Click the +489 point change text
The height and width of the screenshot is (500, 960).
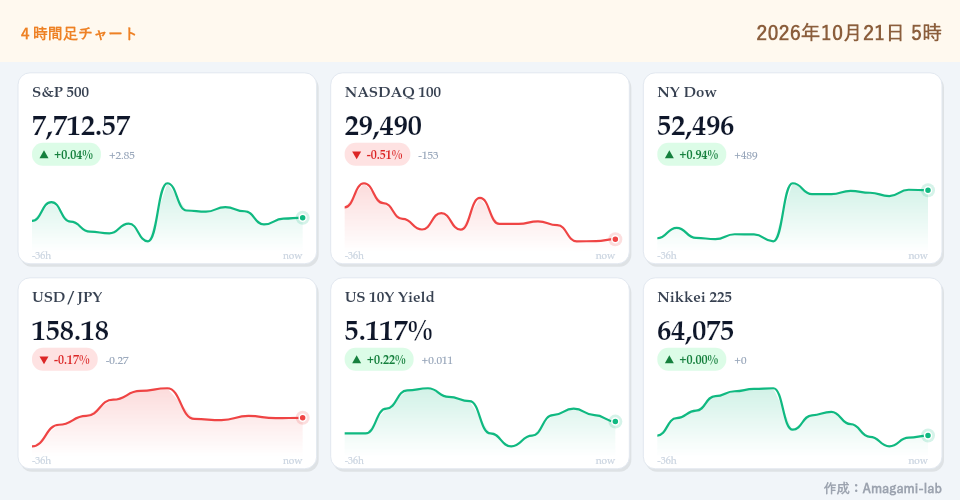coord(746,155)
